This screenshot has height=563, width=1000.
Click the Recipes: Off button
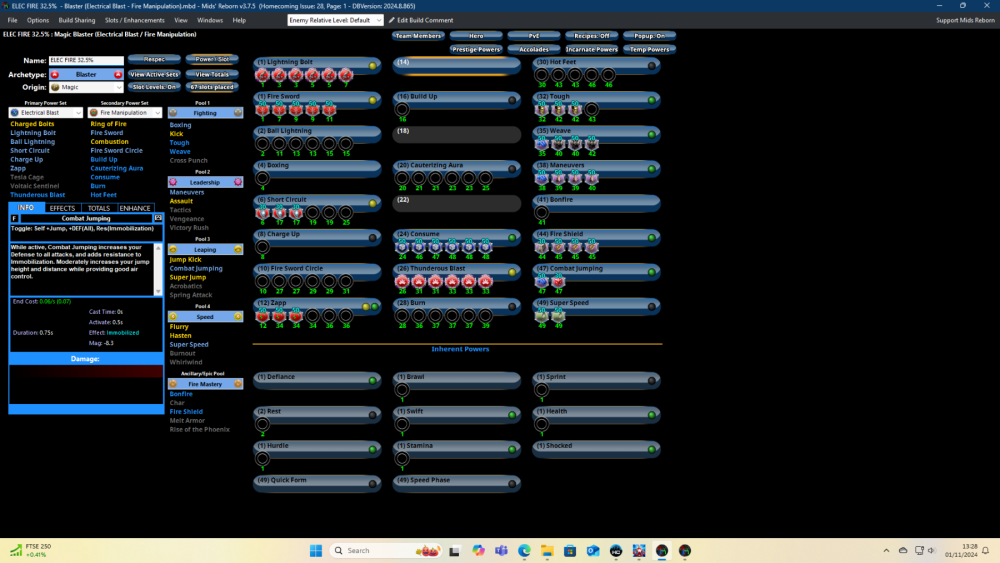(592, 36)
